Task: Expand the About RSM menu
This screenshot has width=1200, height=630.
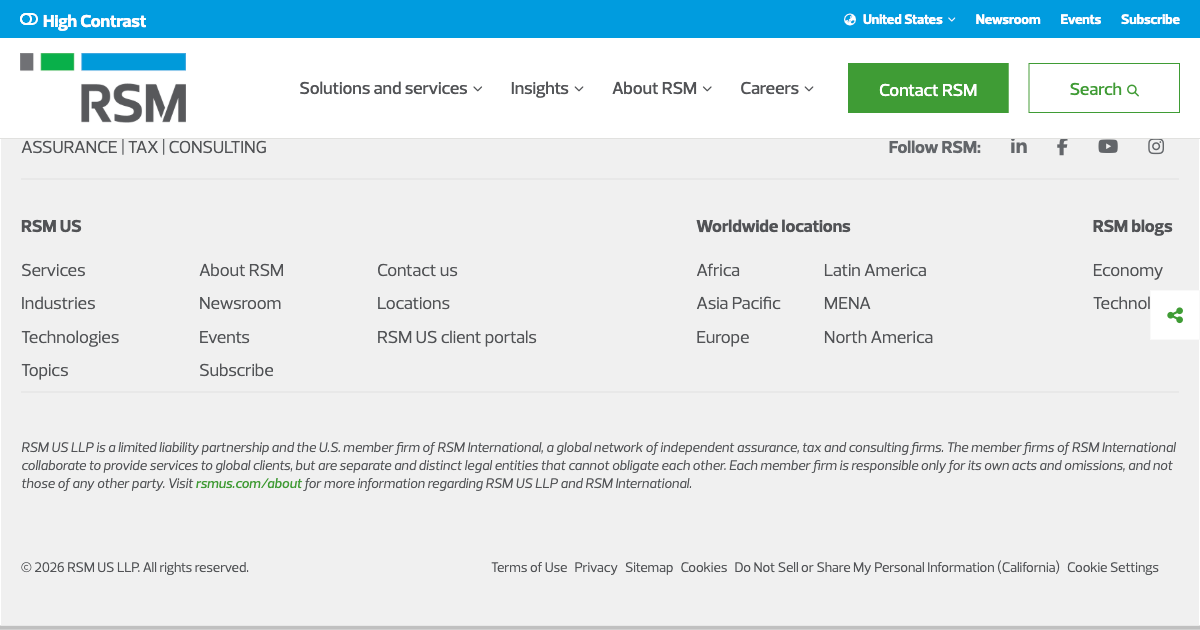Action: coord(662,88)
